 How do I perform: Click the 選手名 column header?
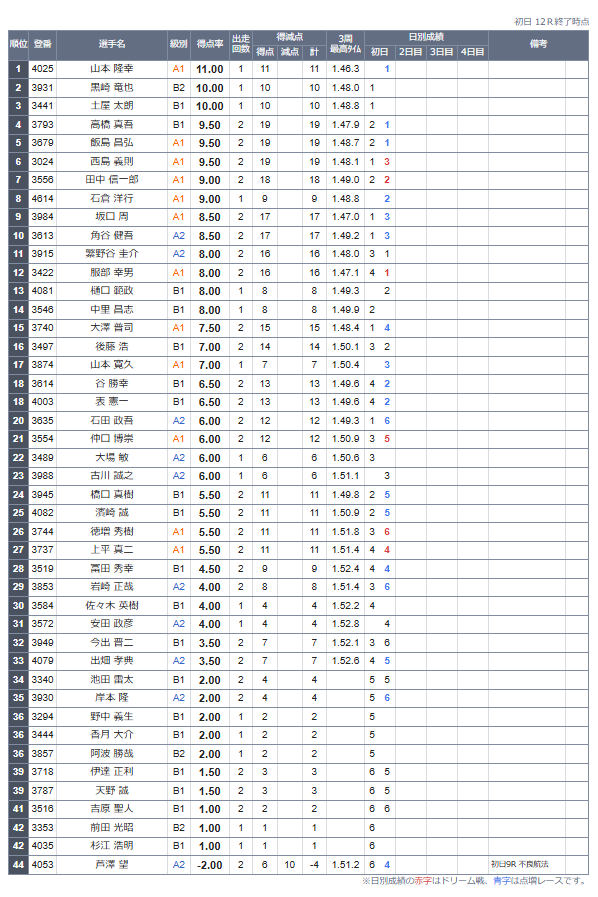[112, 44]
